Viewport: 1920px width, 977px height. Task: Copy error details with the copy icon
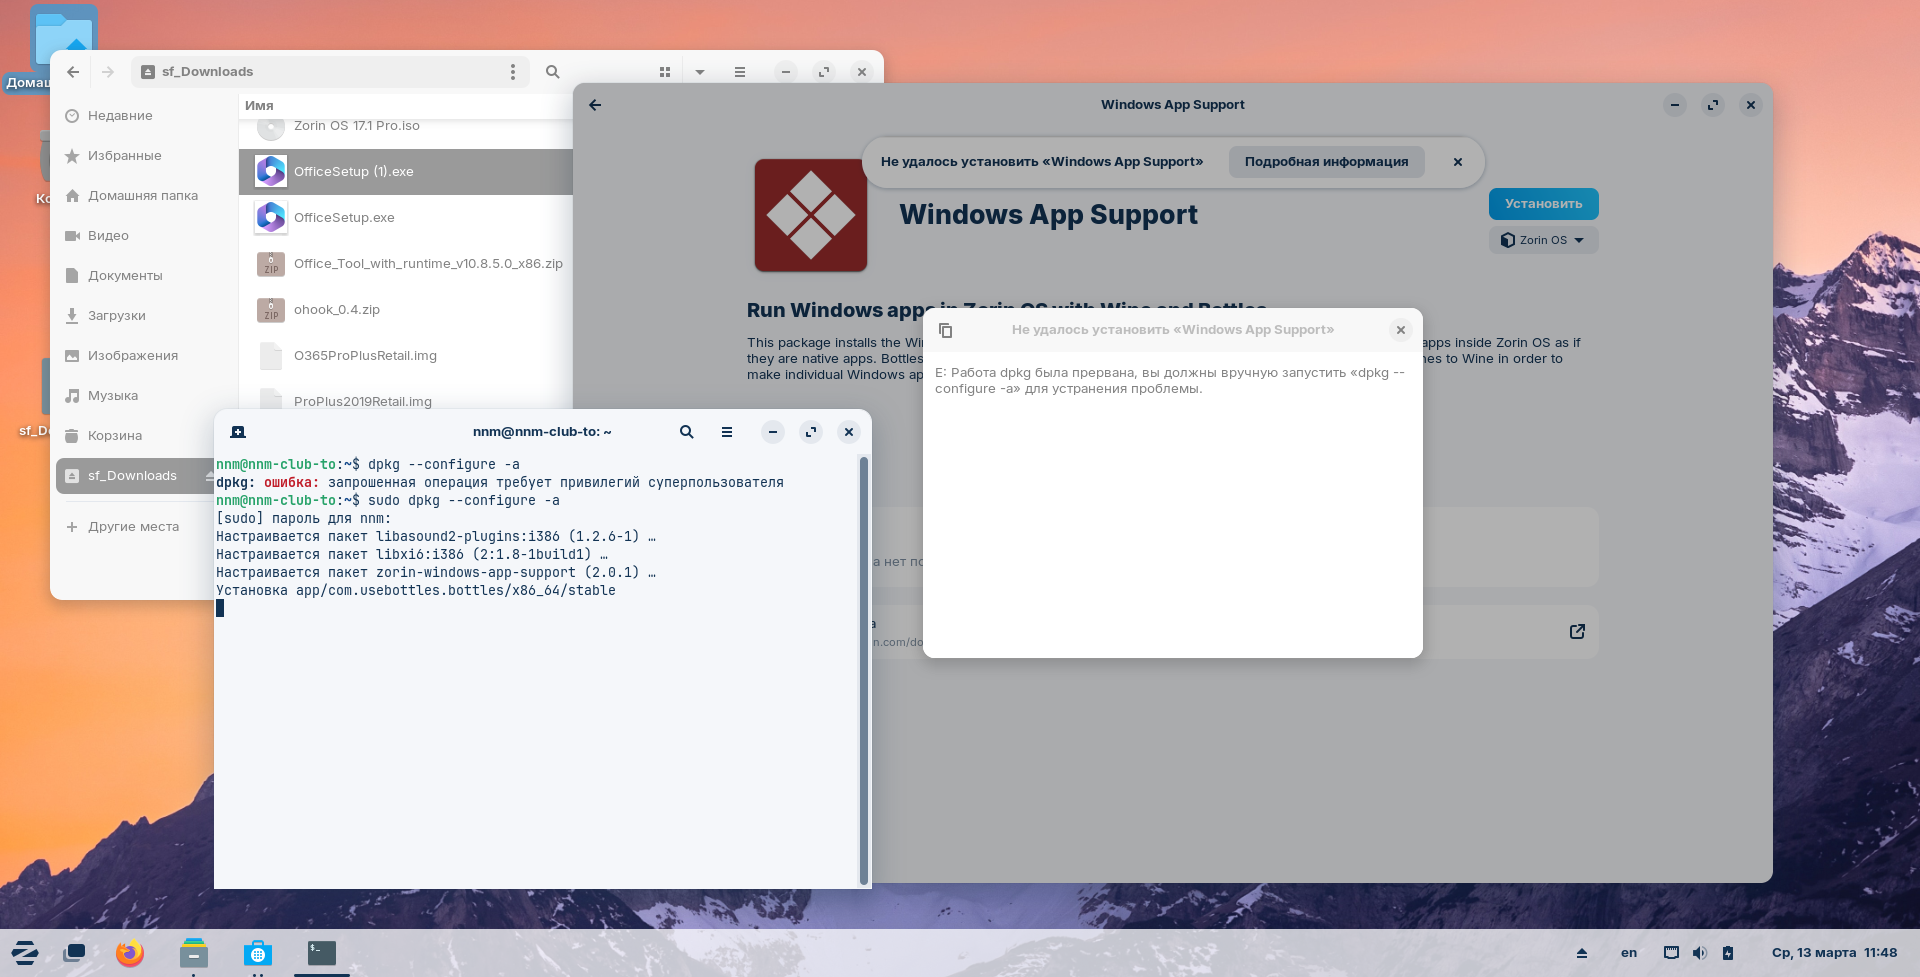tap(945, 330)
